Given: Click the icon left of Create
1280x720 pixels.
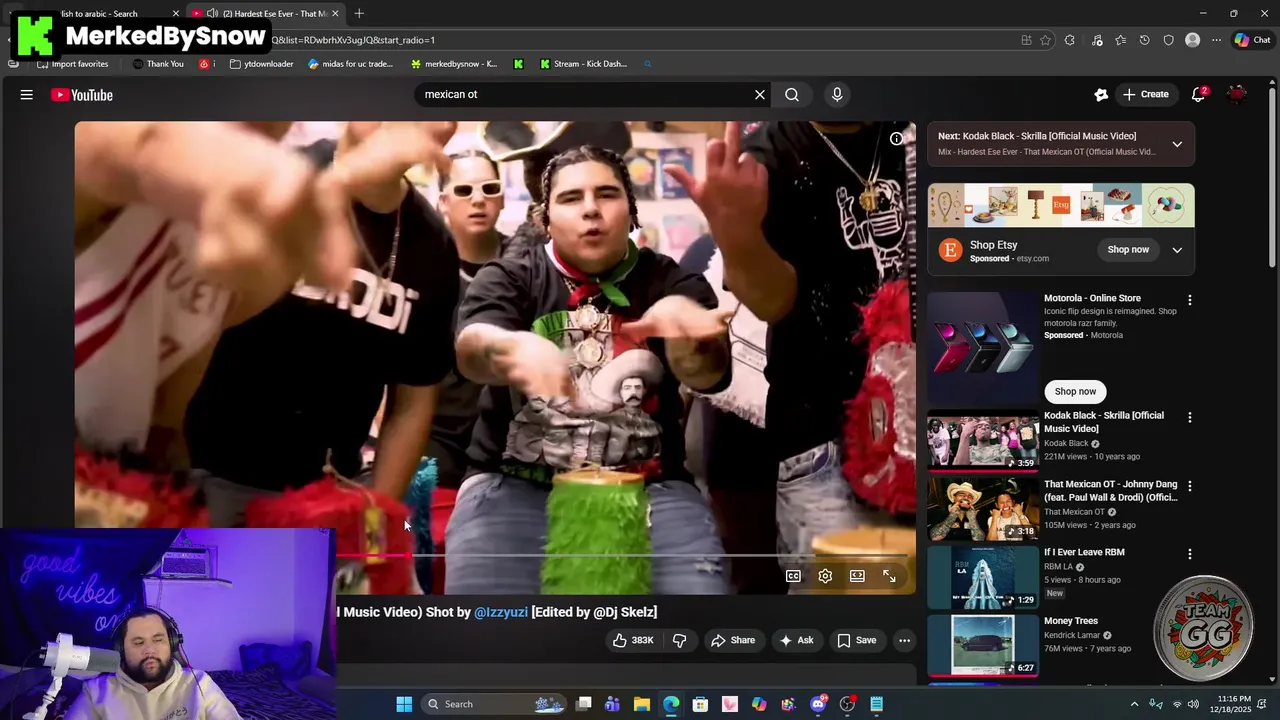Looking at the screenshot, I should click(1101, 95).
